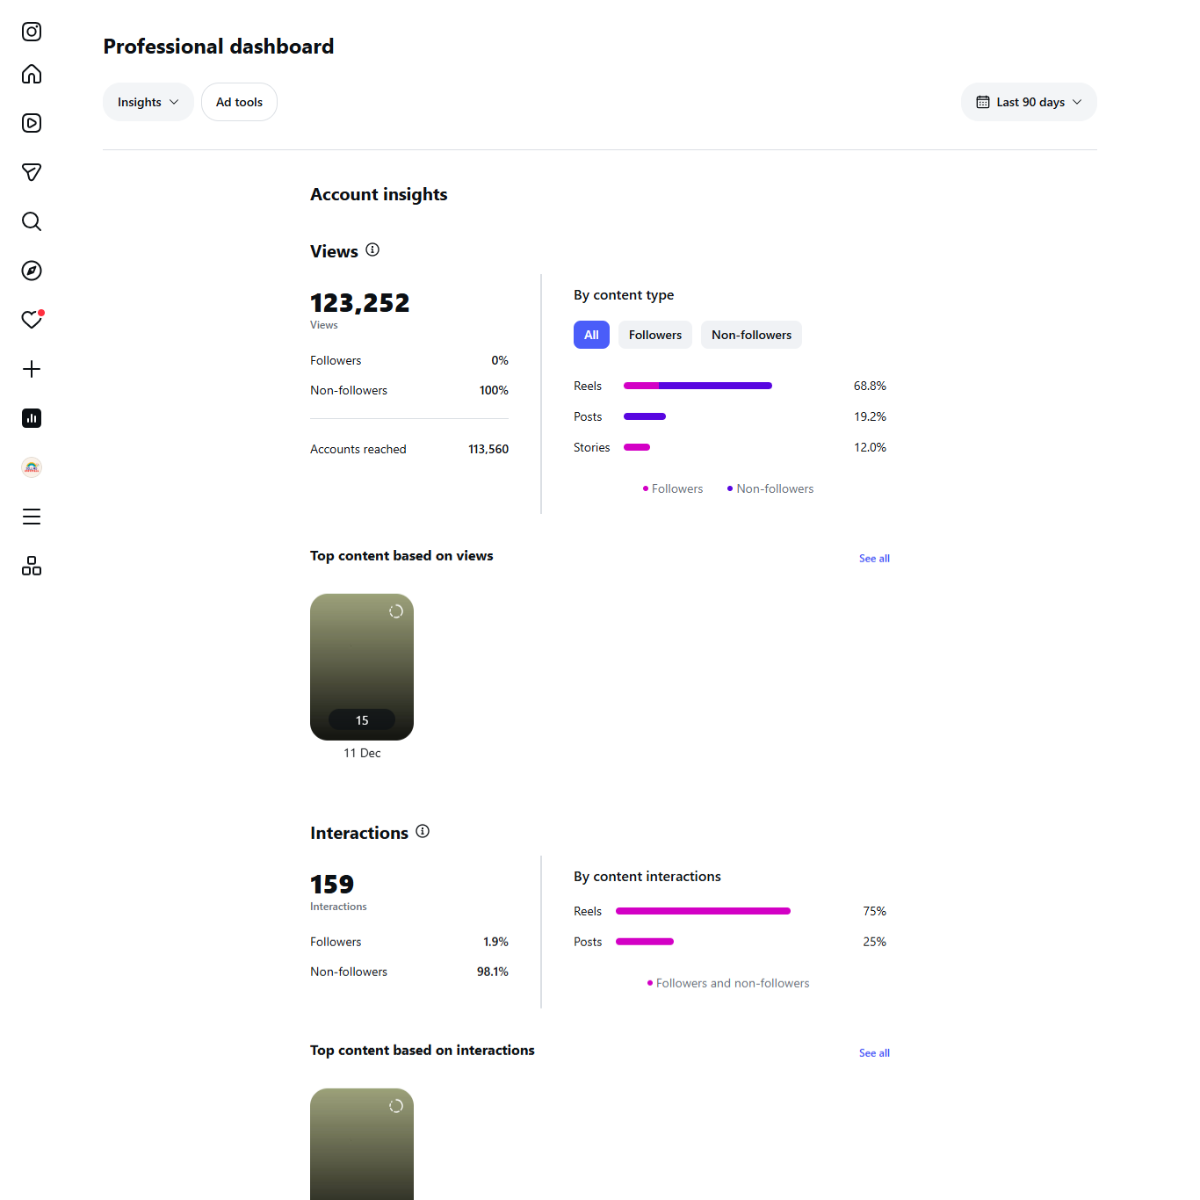Click the Instagram logo icon

click(32, 32)
